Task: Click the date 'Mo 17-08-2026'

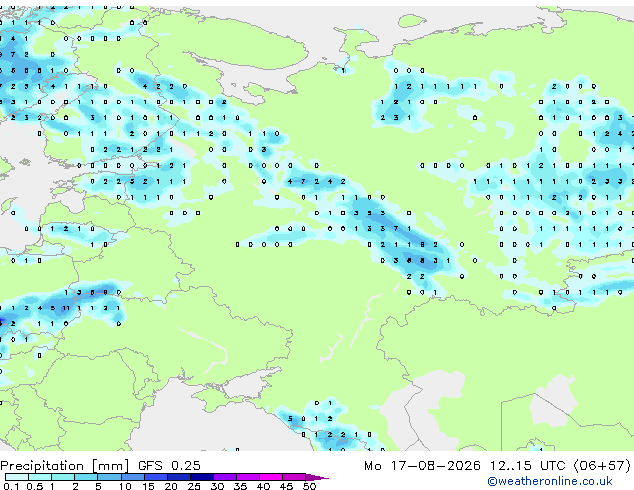Action: (422, 466)
